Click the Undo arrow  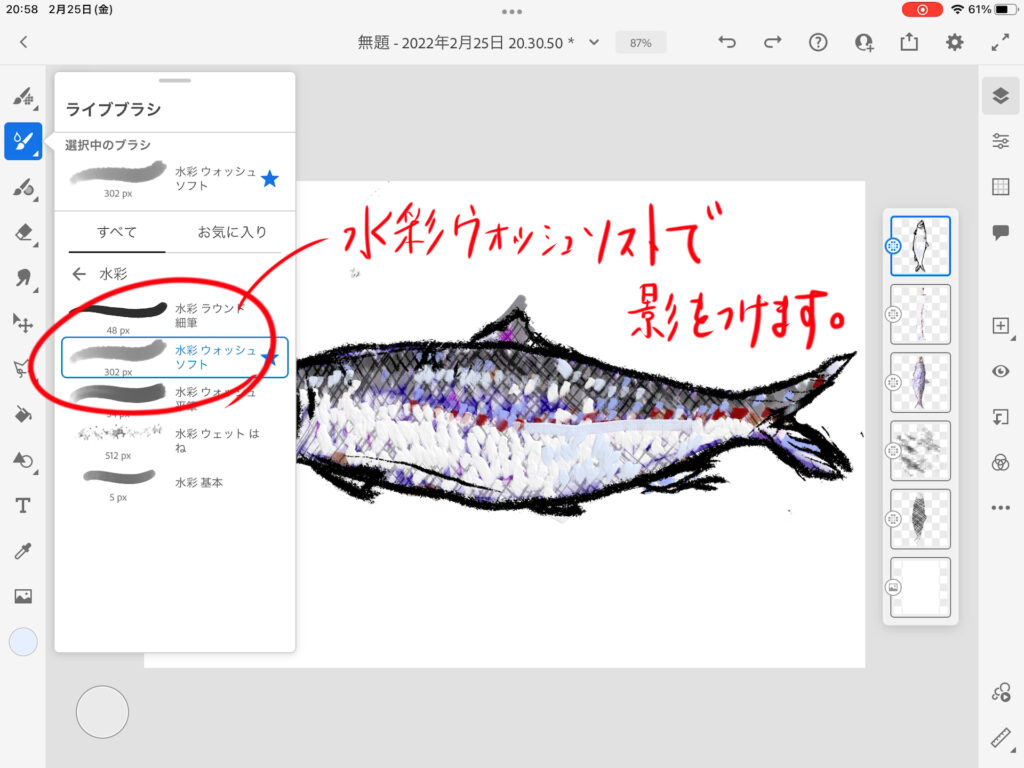tap(727, 42)
